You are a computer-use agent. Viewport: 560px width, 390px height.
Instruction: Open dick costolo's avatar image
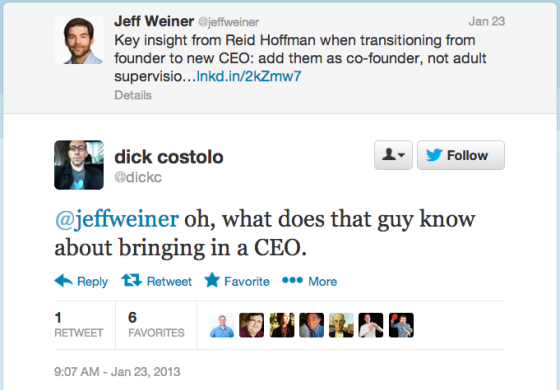click(x=79, y=165)
